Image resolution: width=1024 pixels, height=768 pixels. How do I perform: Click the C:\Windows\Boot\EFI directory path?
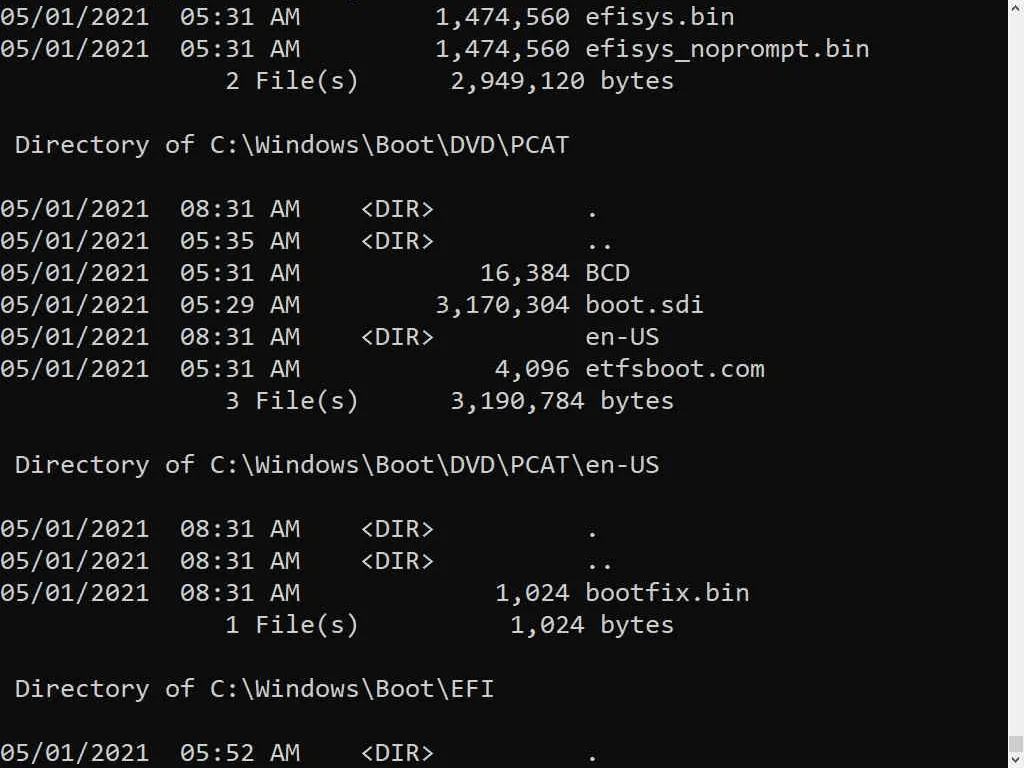pyautogui.click(x=351, y=689)
